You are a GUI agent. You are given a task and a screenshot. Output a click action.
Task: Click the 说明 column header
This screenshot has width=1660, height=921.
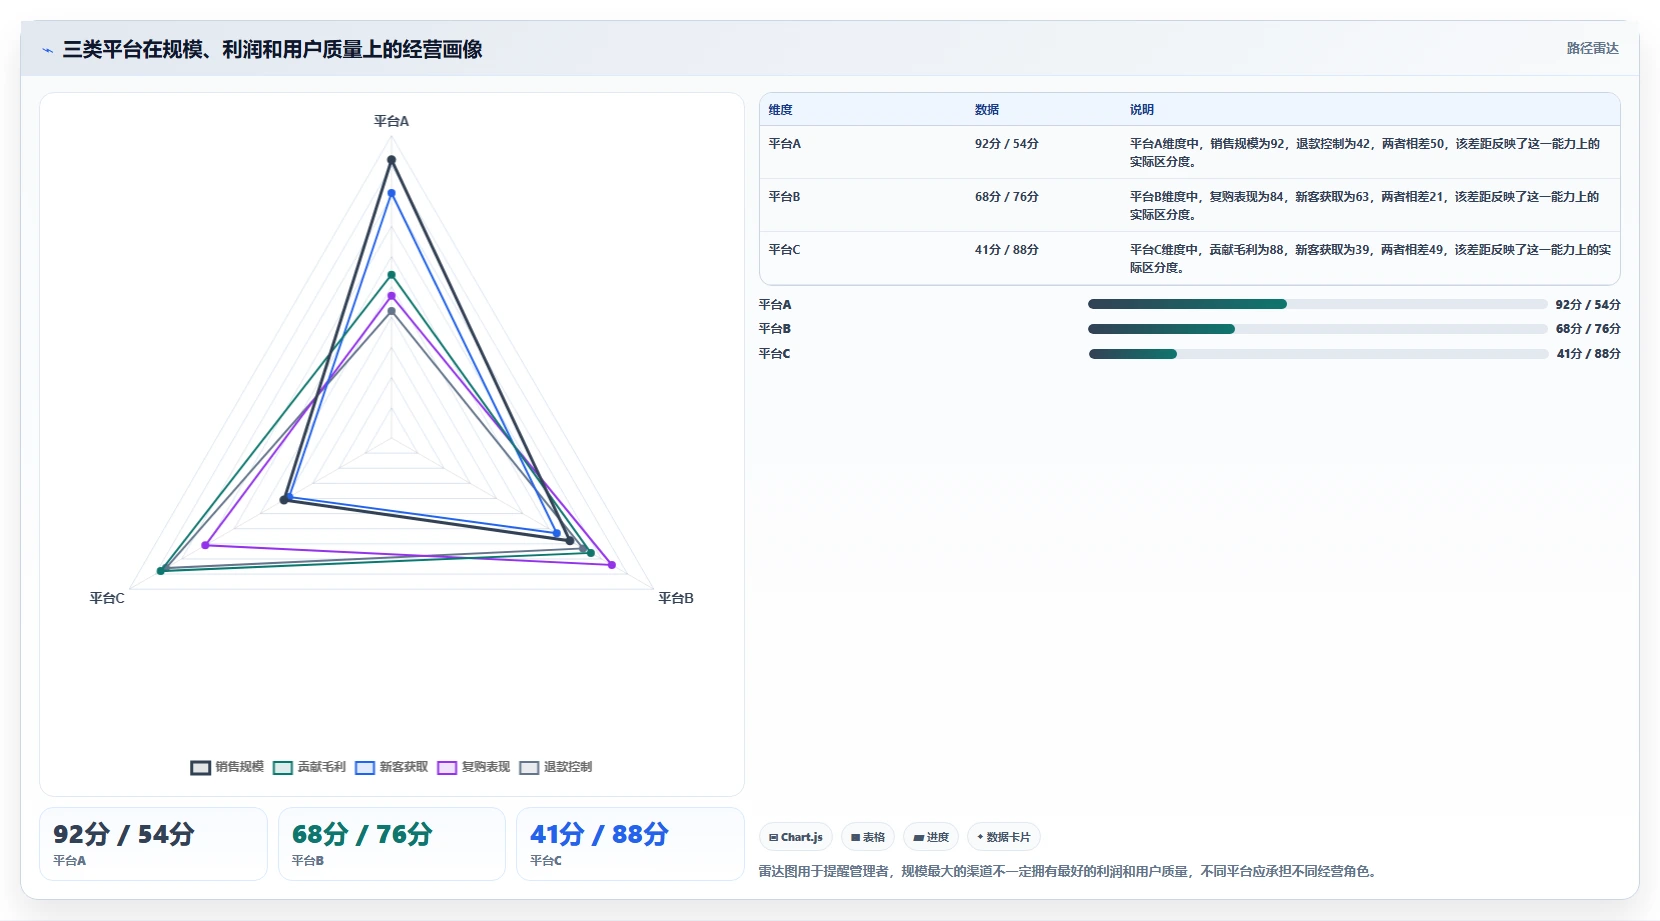click(x=1142, y=110)
